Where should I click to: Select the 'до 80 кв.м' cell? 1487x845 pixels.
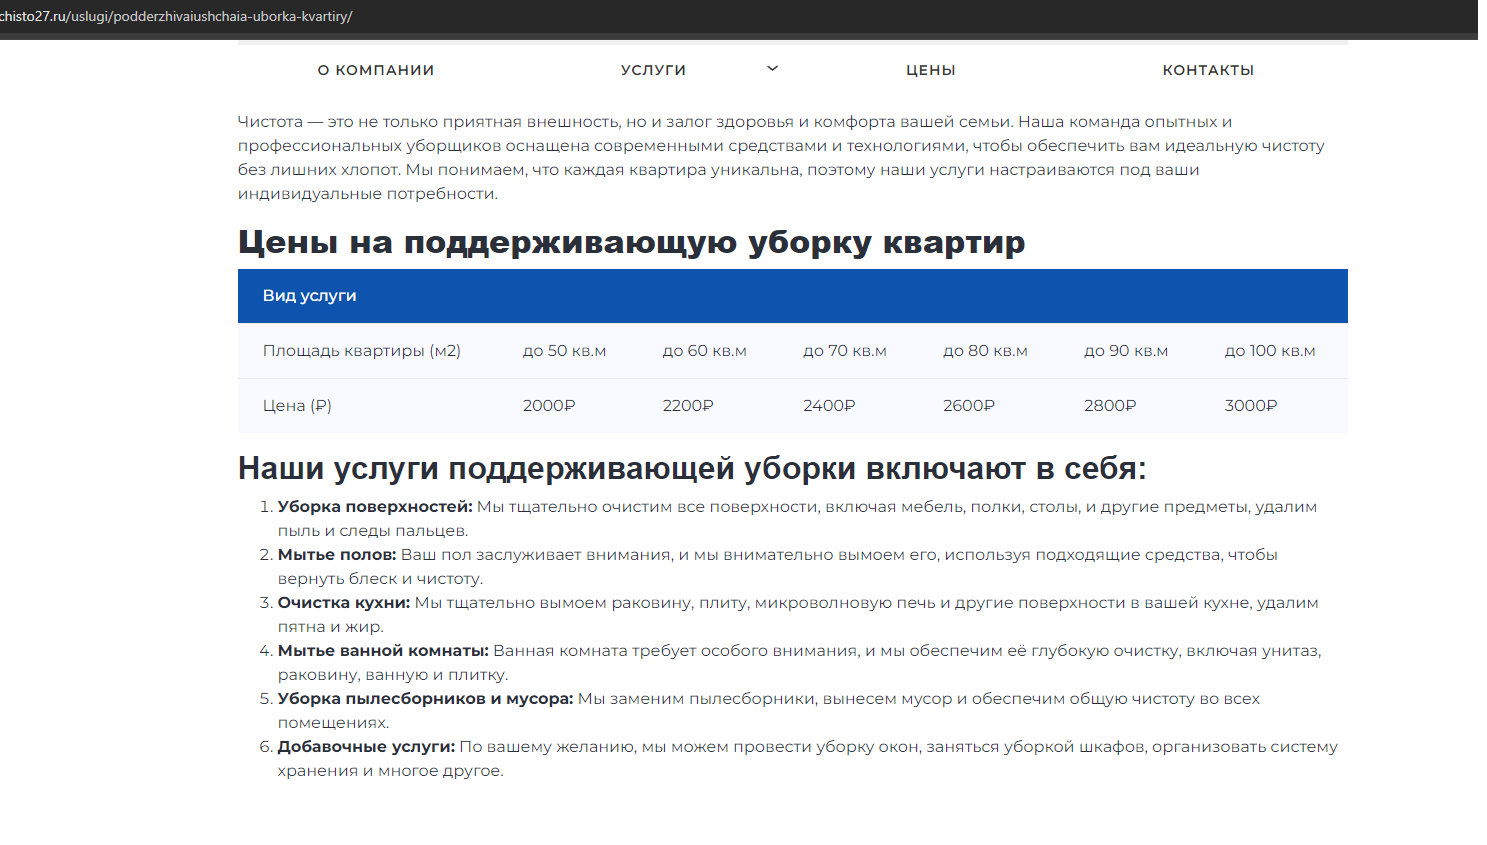[x=985, y=351]
